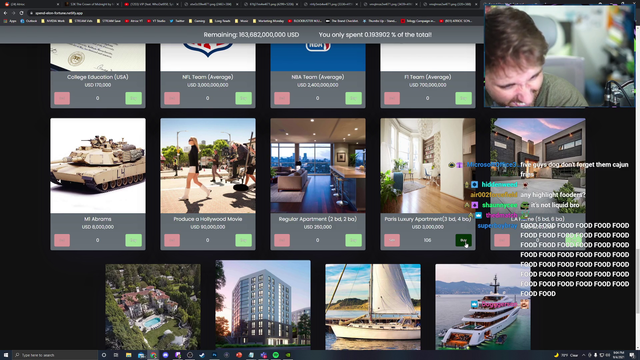Viewport: 640px width, 360px height.
Task: Sell a College Education (USA)
Action: pyautogui.click(x=62, y=98)
